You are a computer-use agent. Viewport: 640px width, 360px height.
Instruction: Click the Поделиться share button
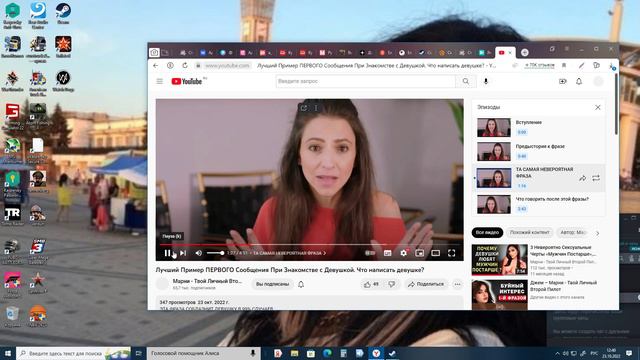(426, 284)
